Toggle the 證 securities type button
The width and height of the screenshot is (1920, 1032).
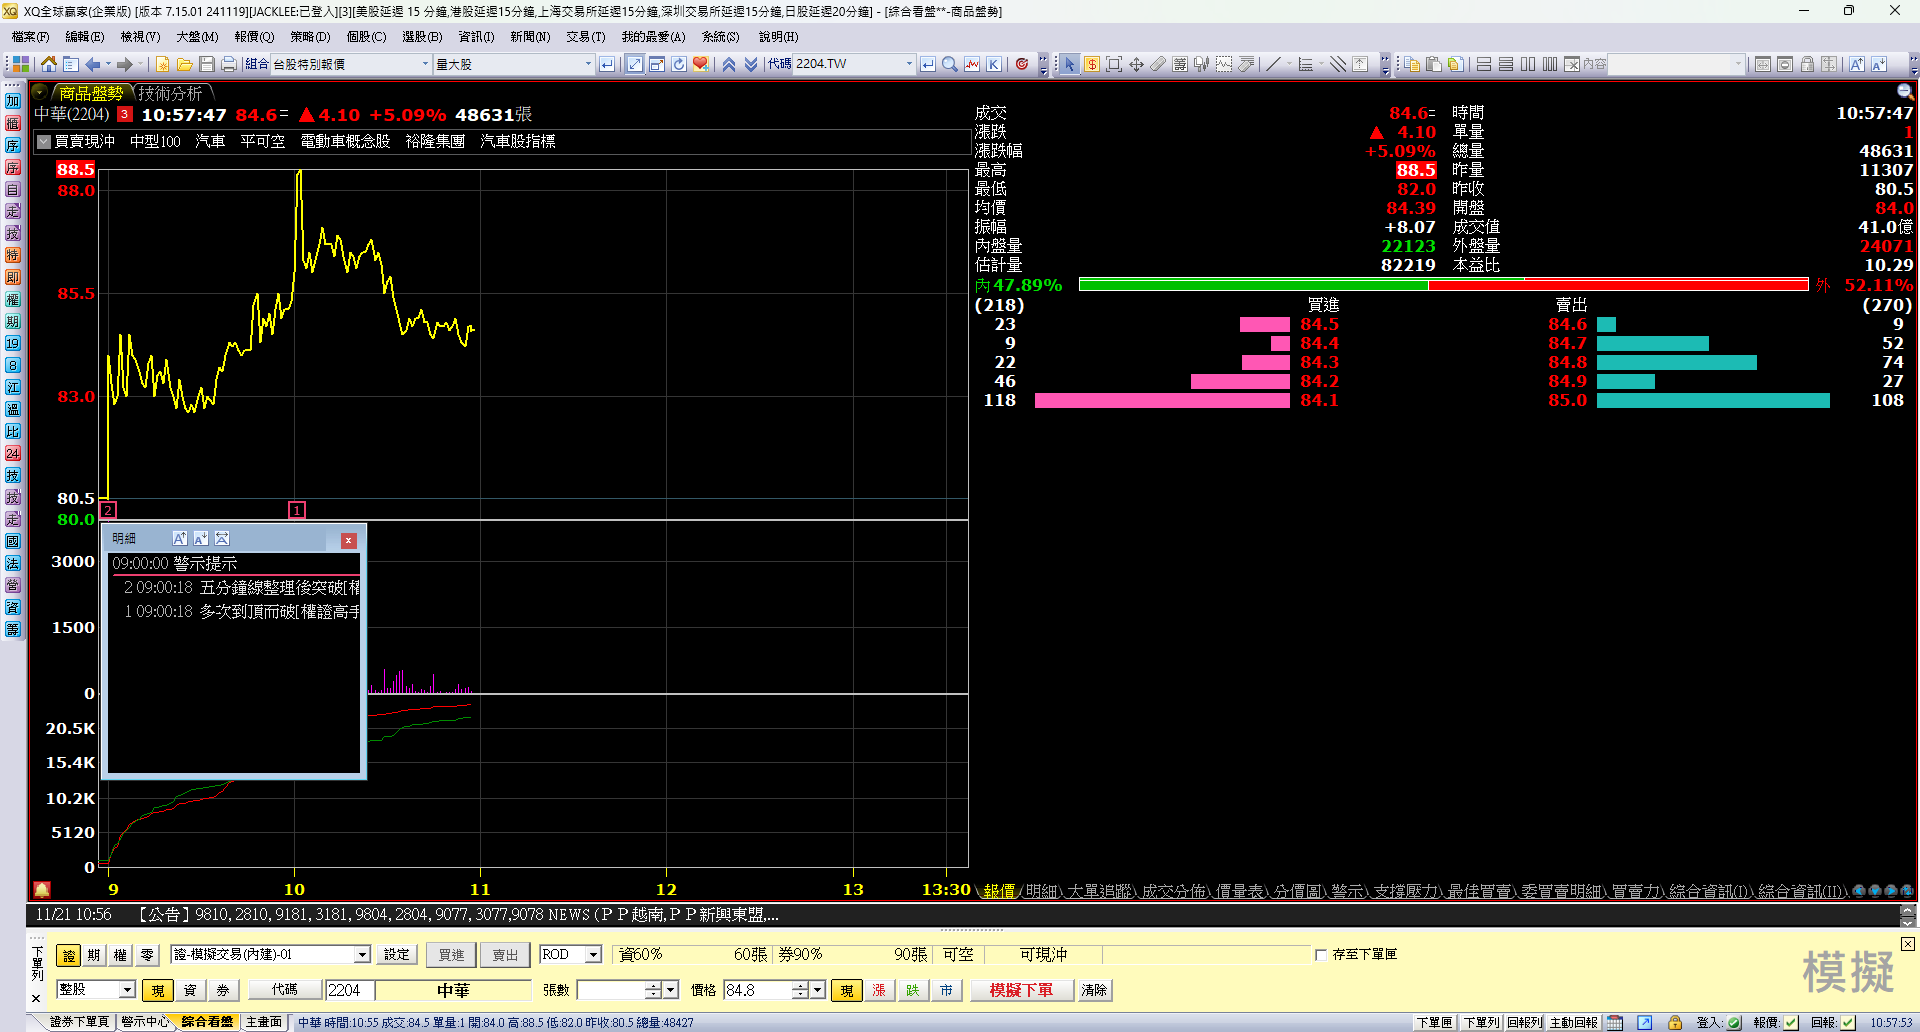coord(68,955)
